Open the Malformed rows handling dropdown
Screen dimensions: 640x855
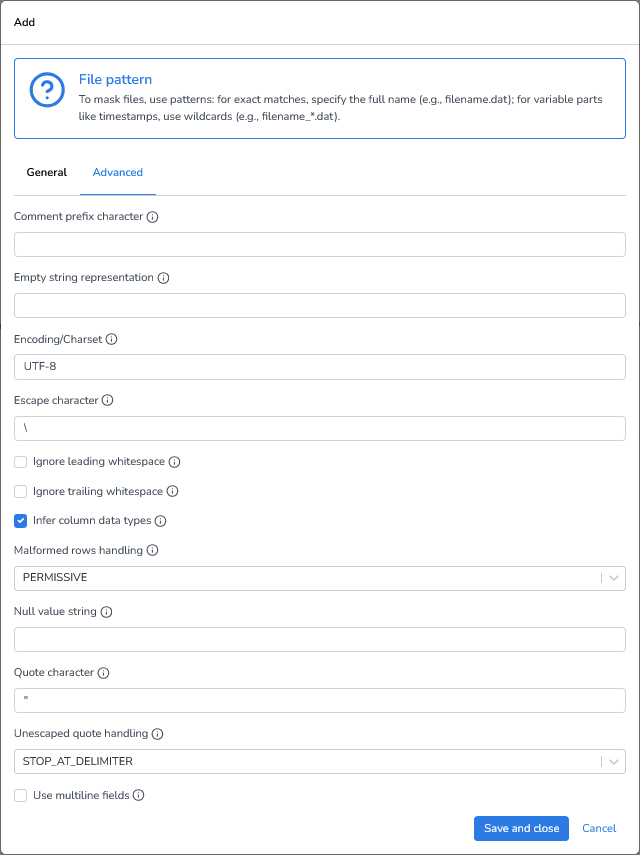(x=615, y=578)
